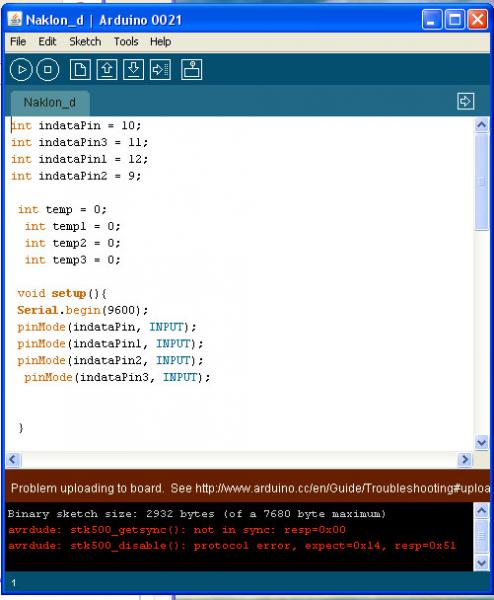Click the code editor scroll-down arrow

(481, 443)
